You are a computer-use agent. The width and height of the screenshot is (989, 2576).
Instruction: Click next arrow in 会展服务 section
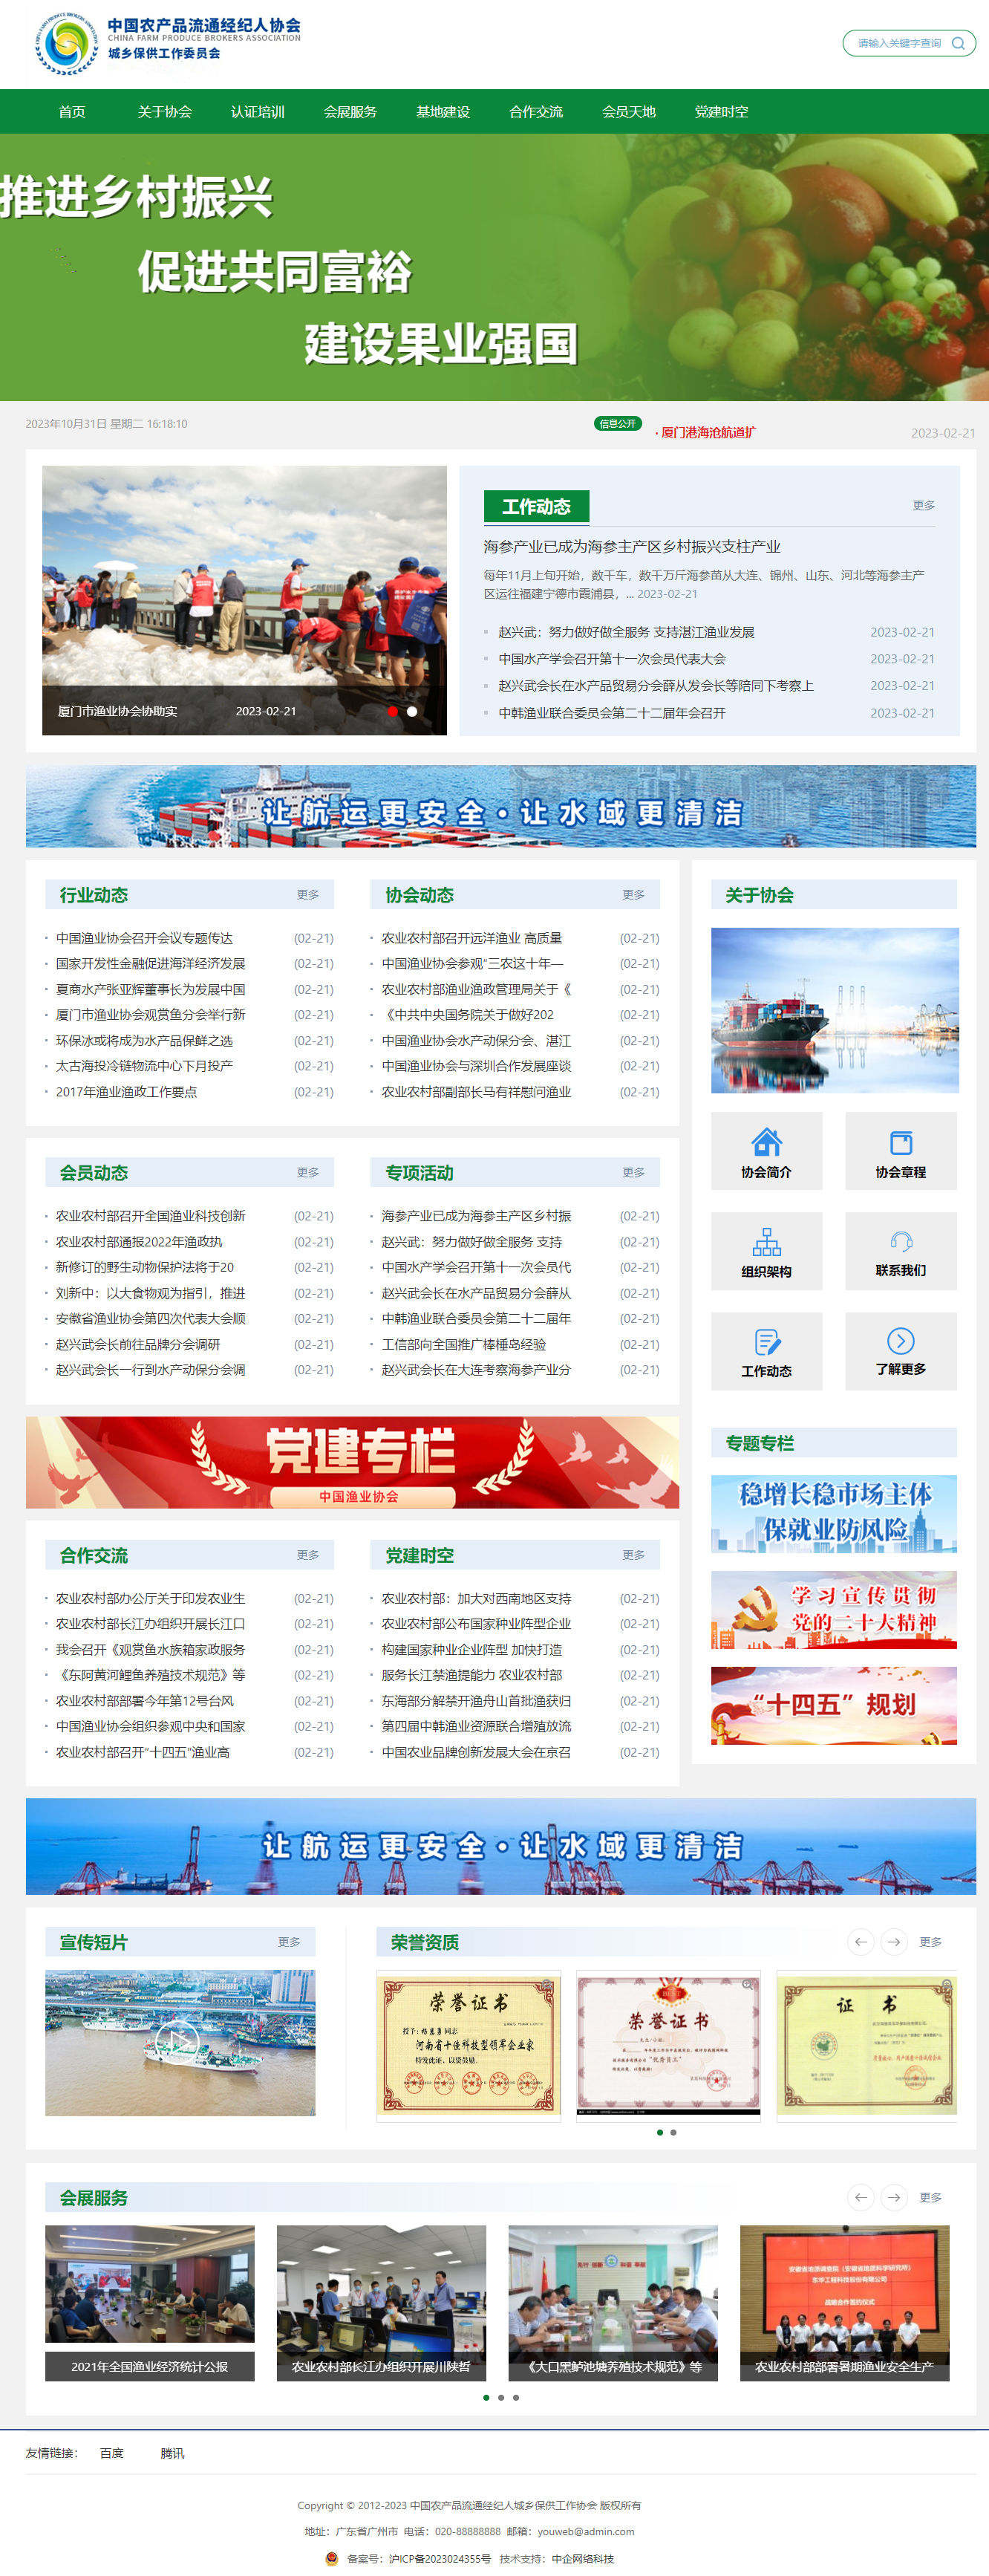(894, 2196)
